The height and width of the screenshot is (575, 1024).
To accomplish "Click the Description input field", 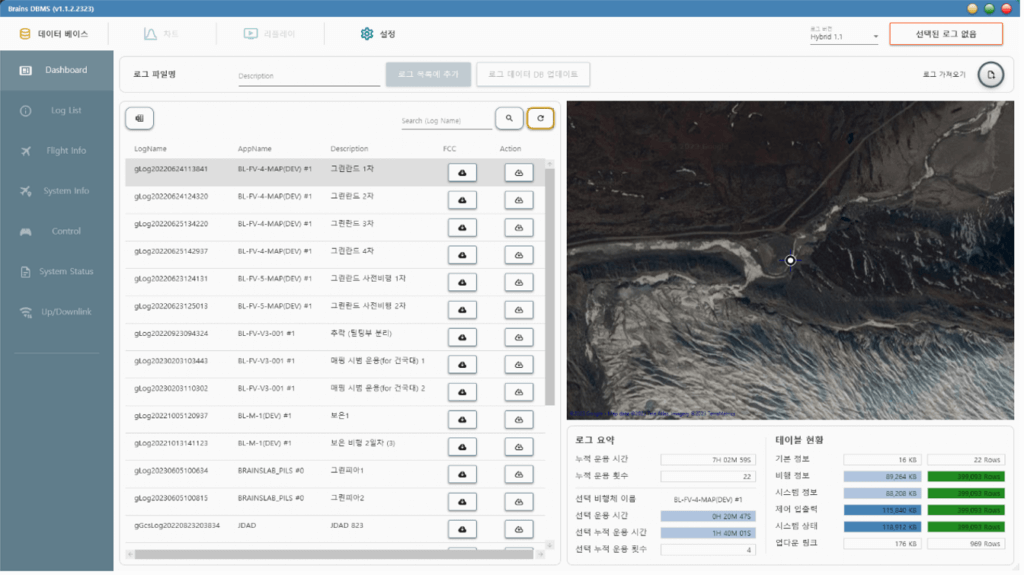I will click(x=308, y=76).
